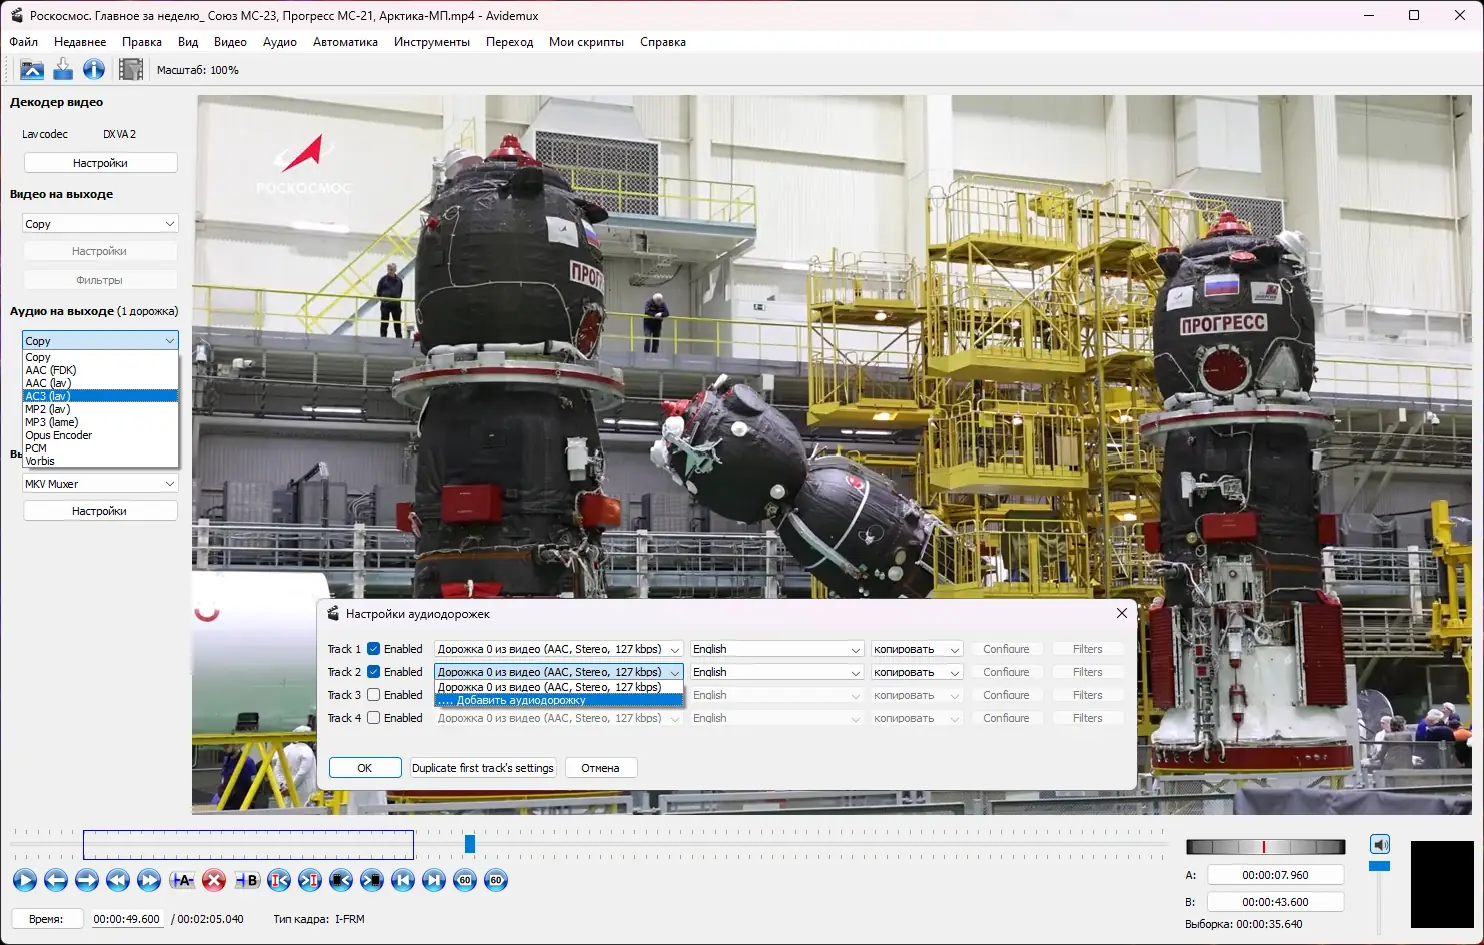Open the Справка menu
Viewport: 1484px width, 945px height.
pyautogui.click(x=663, y=42)
